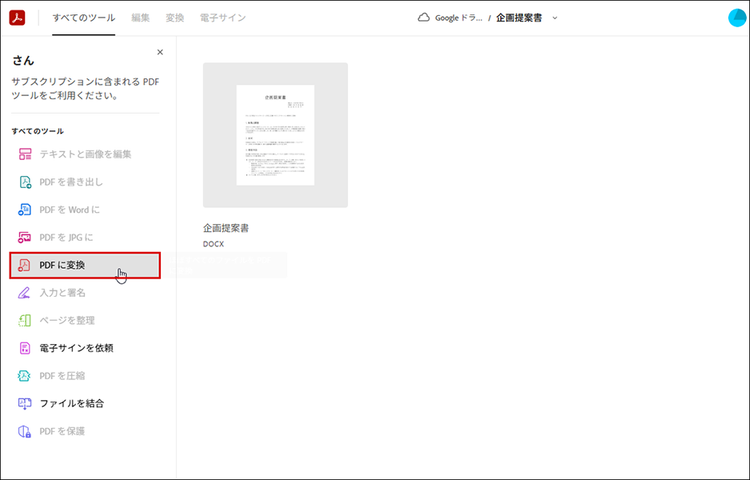Click the Adobe Acrobat logo icon

(x=17, y=17)
